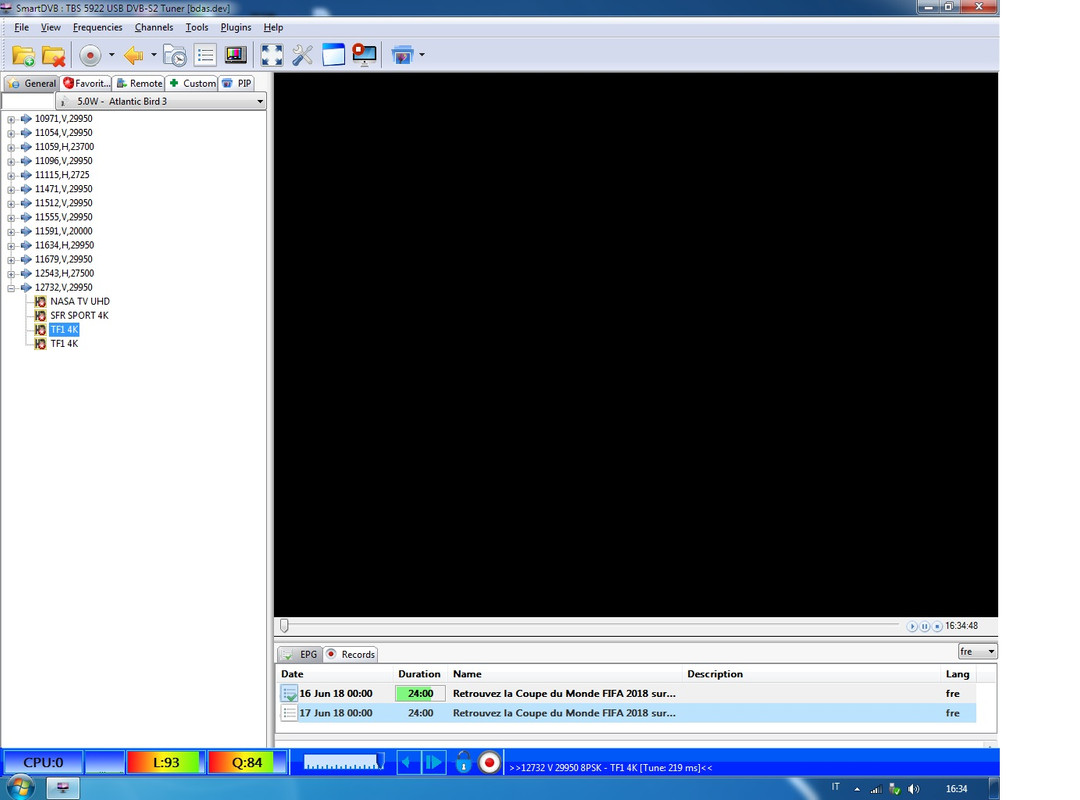Open the Channels menu

point(154,28)
